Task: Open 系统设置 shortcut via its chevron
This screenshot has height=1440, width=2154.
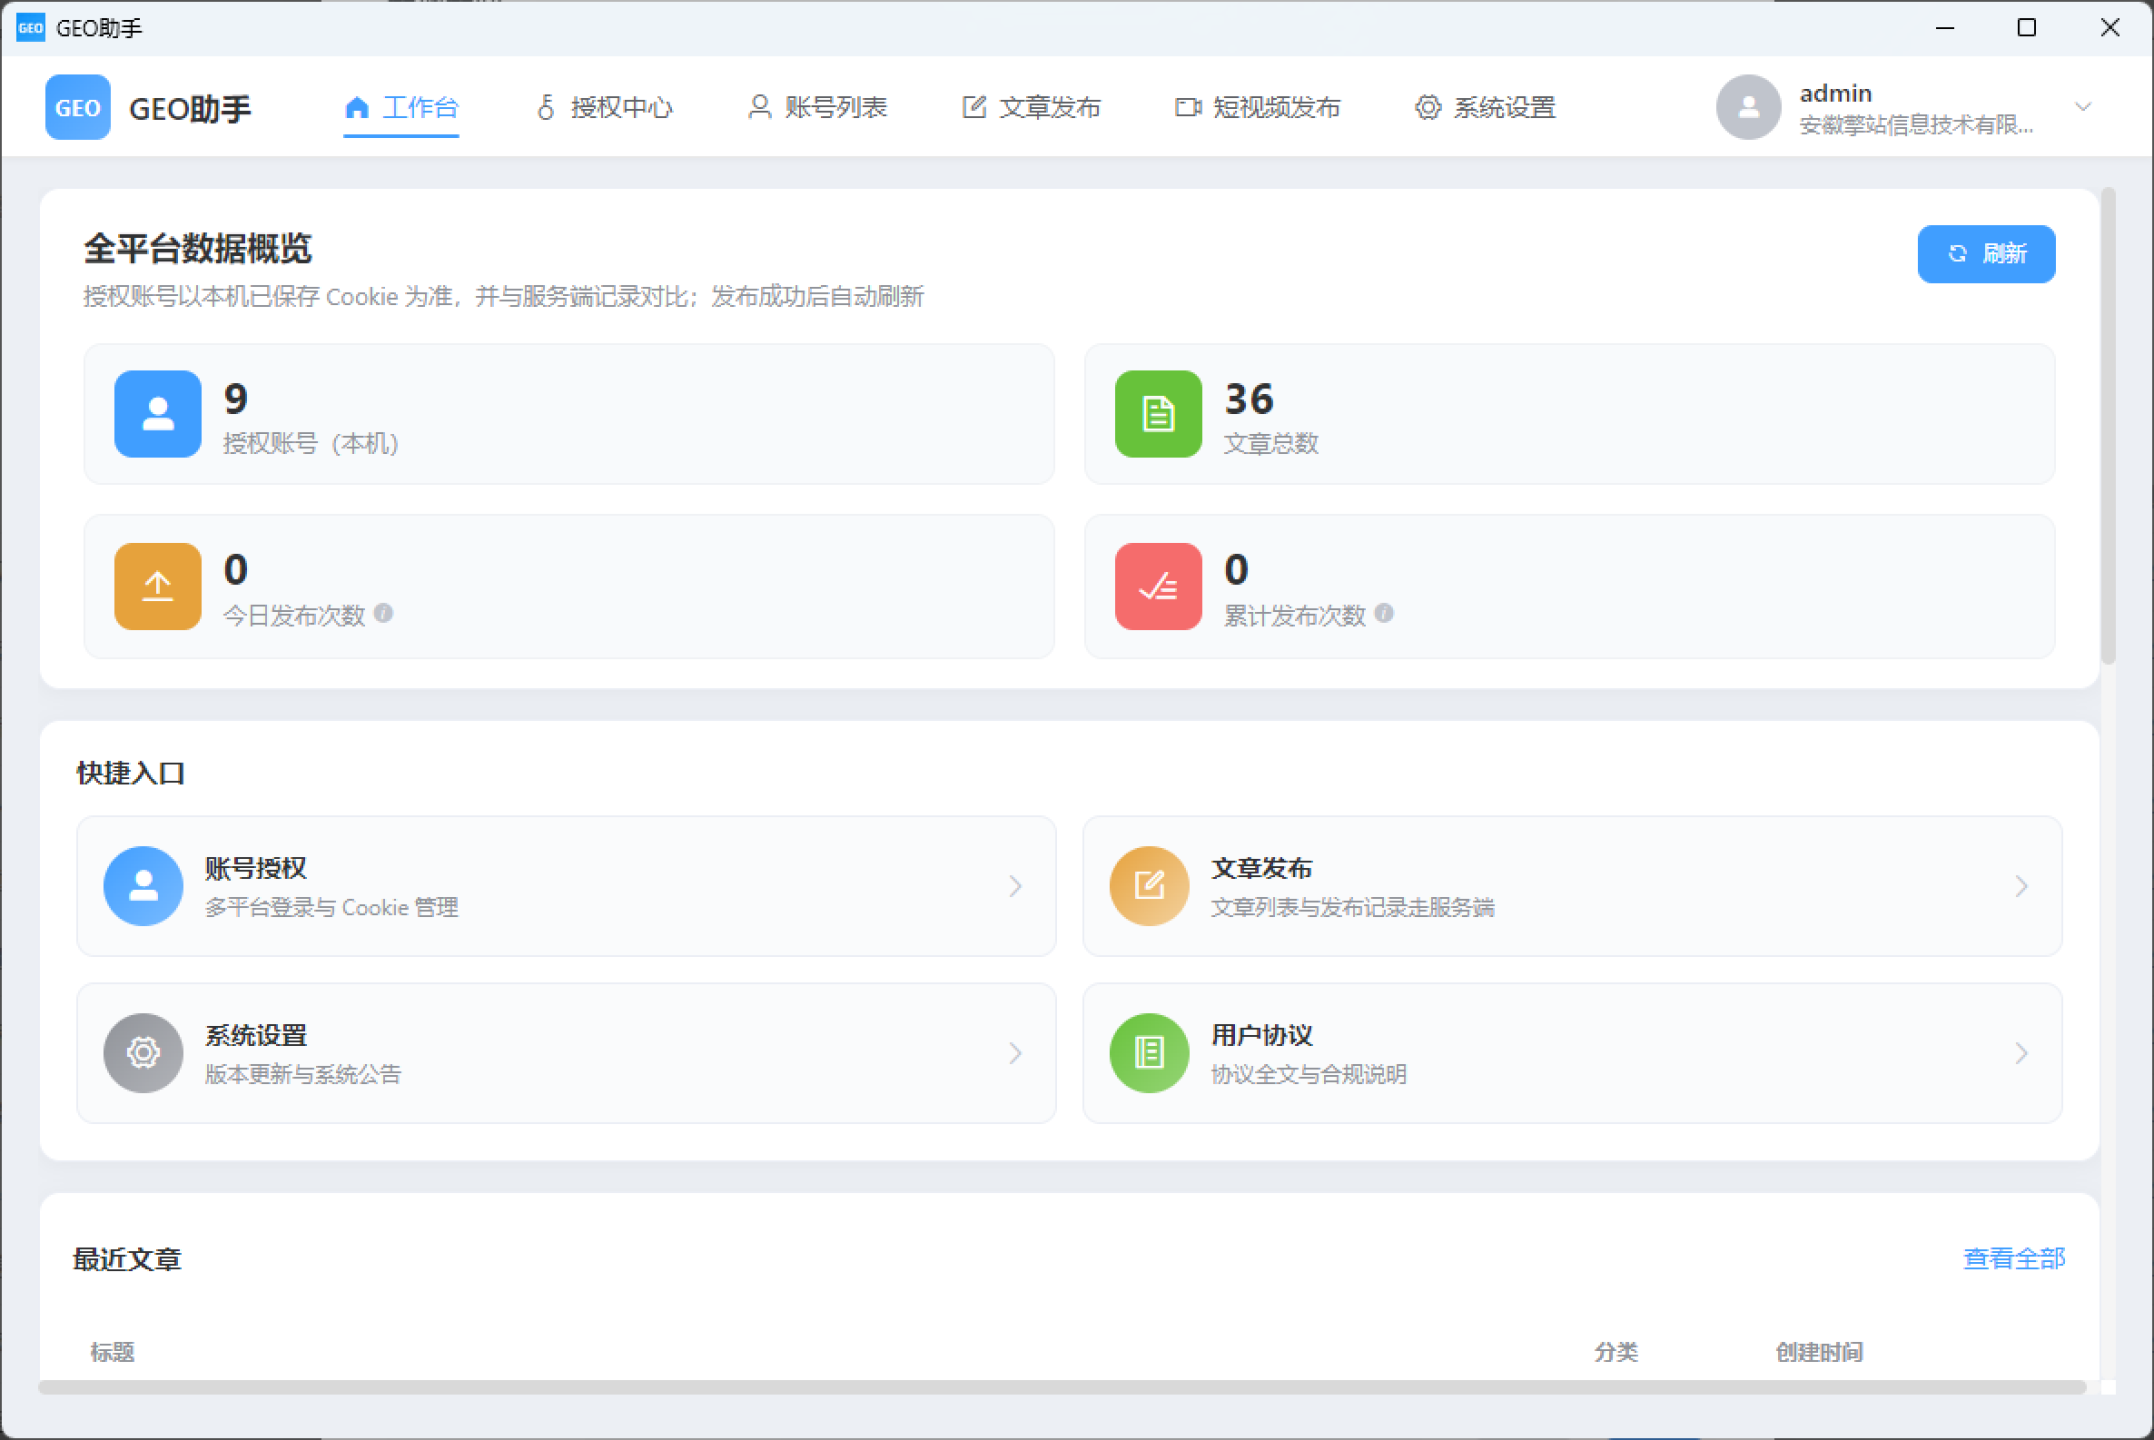Action: 1015,1053
